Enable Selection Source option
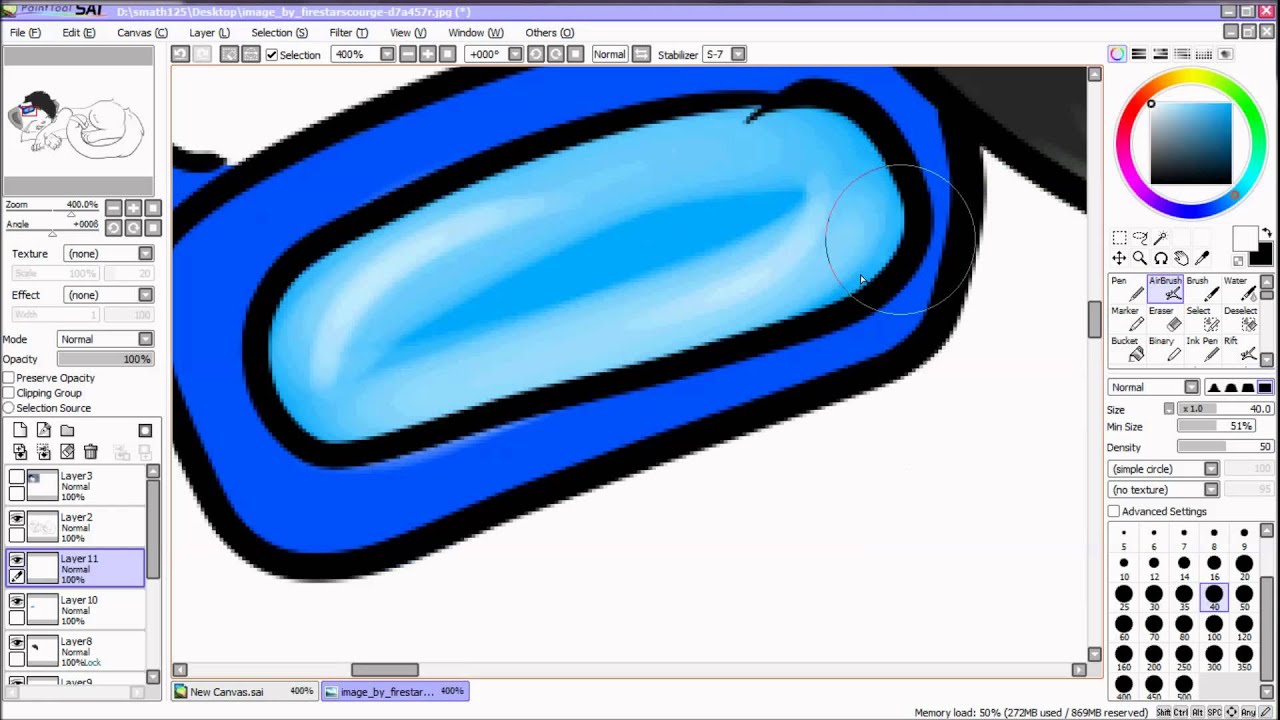Screen dimensions: 1280x720 click(9, 408)
